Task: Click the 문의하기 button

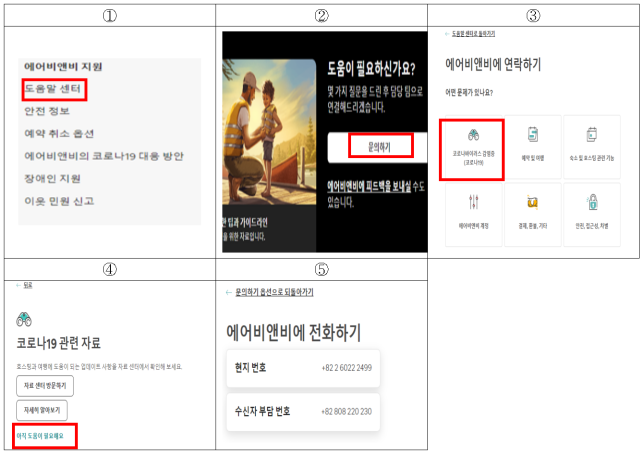Action: 377,147
